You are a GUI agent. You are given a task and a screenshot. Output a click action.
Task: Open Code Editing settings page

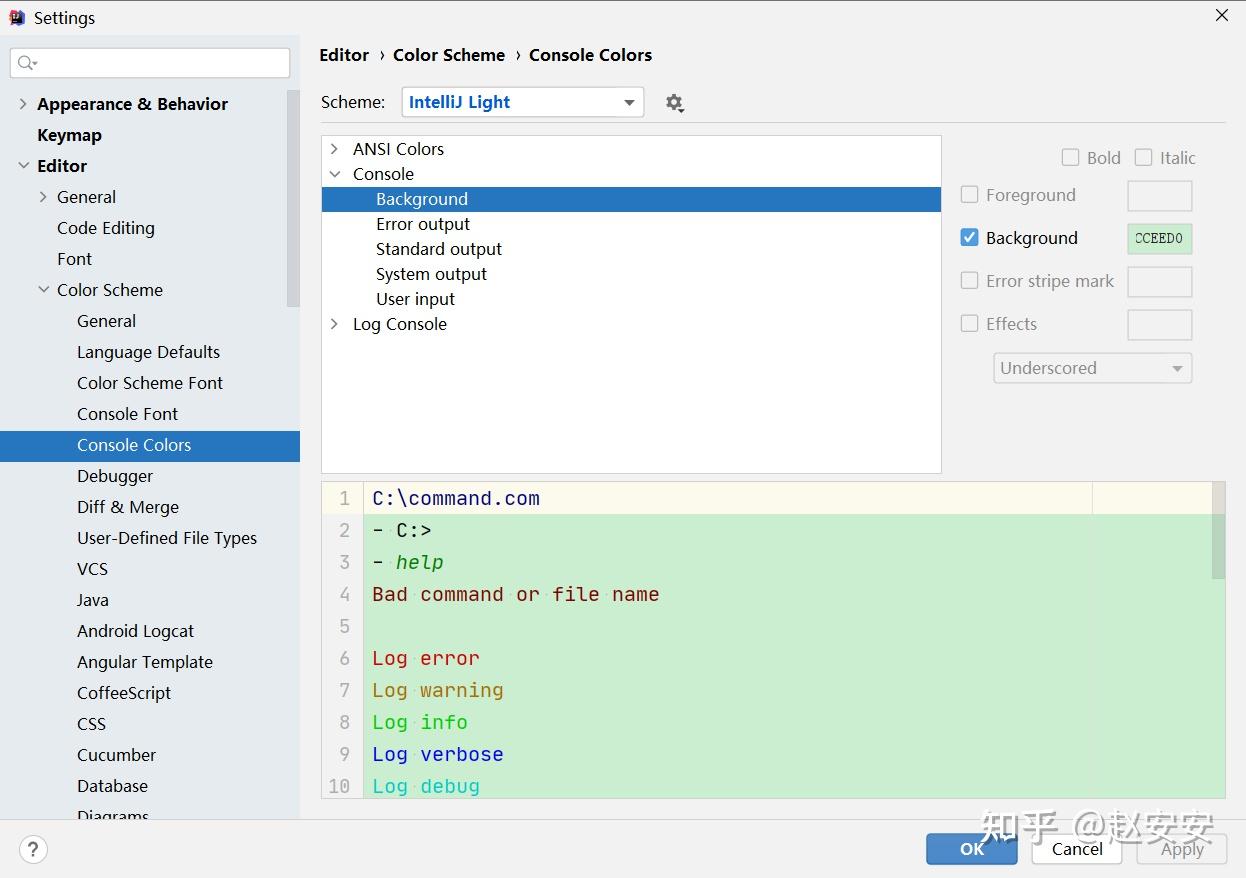click(x=106, y=228)
